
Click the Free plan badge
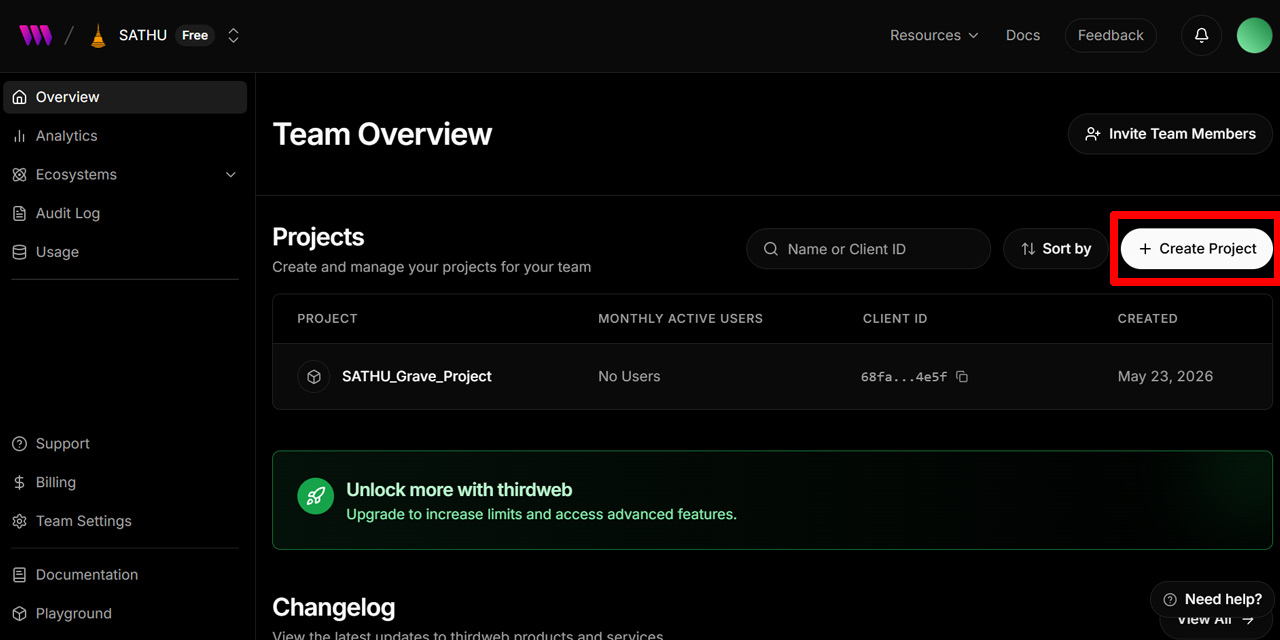click(x=195, y=35)
